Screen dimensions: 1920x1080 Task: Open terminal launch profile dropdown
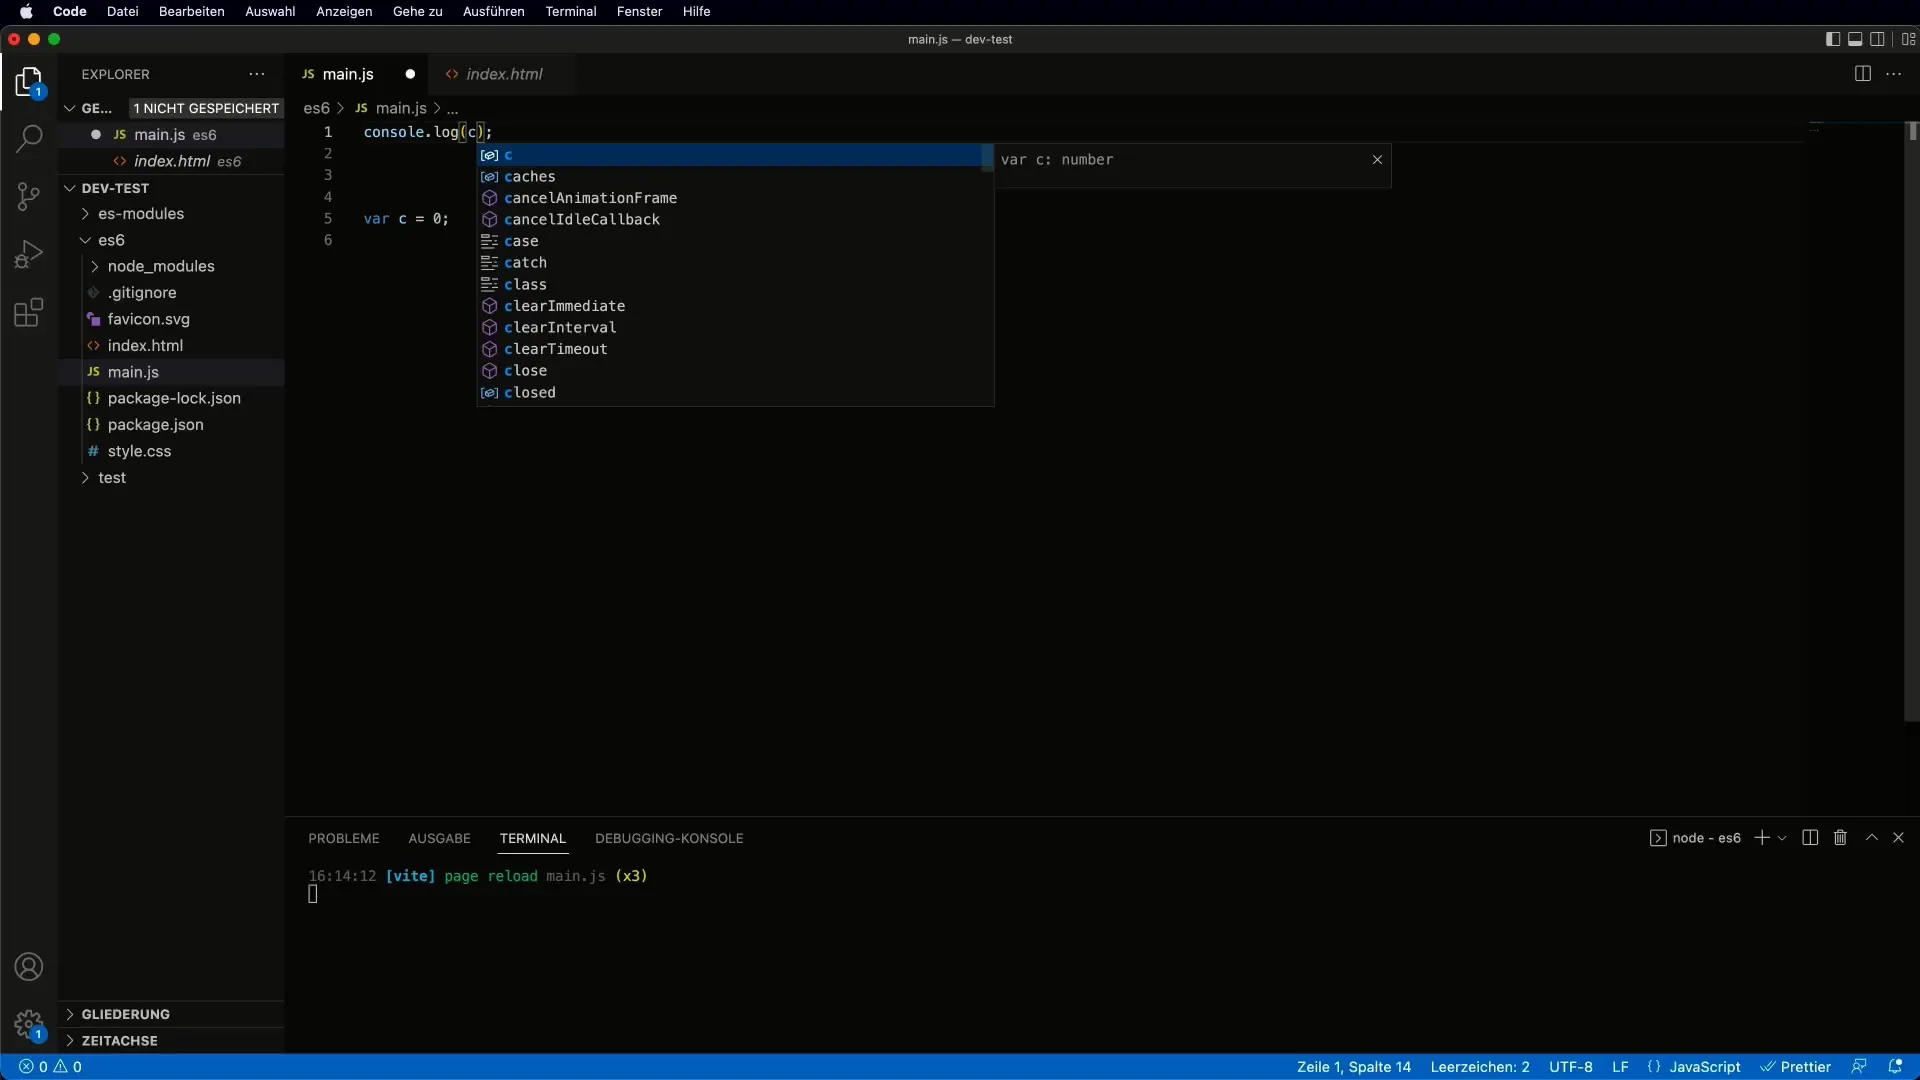pyautogui.click(x=1782, y=838)
